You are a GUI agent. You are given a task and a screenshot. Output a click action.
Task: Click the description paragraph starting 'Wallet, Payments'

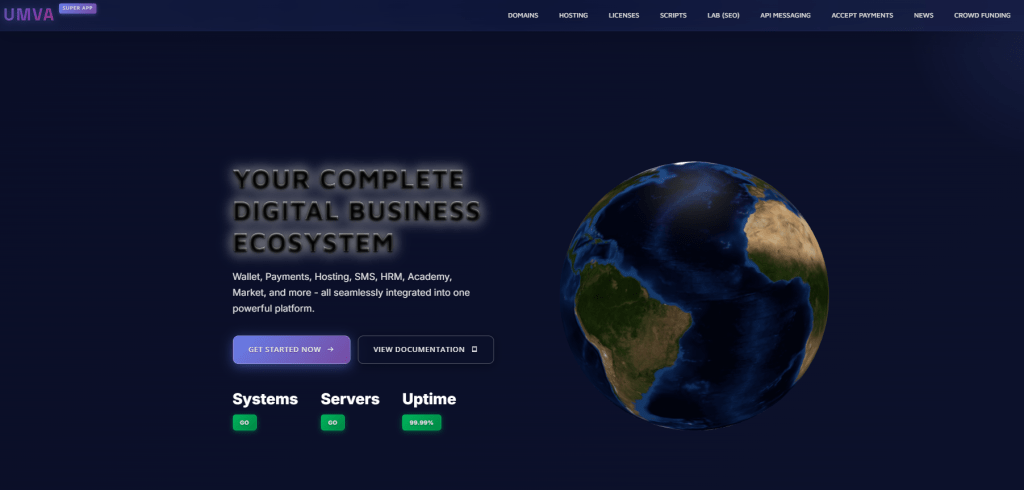[351, 293]
